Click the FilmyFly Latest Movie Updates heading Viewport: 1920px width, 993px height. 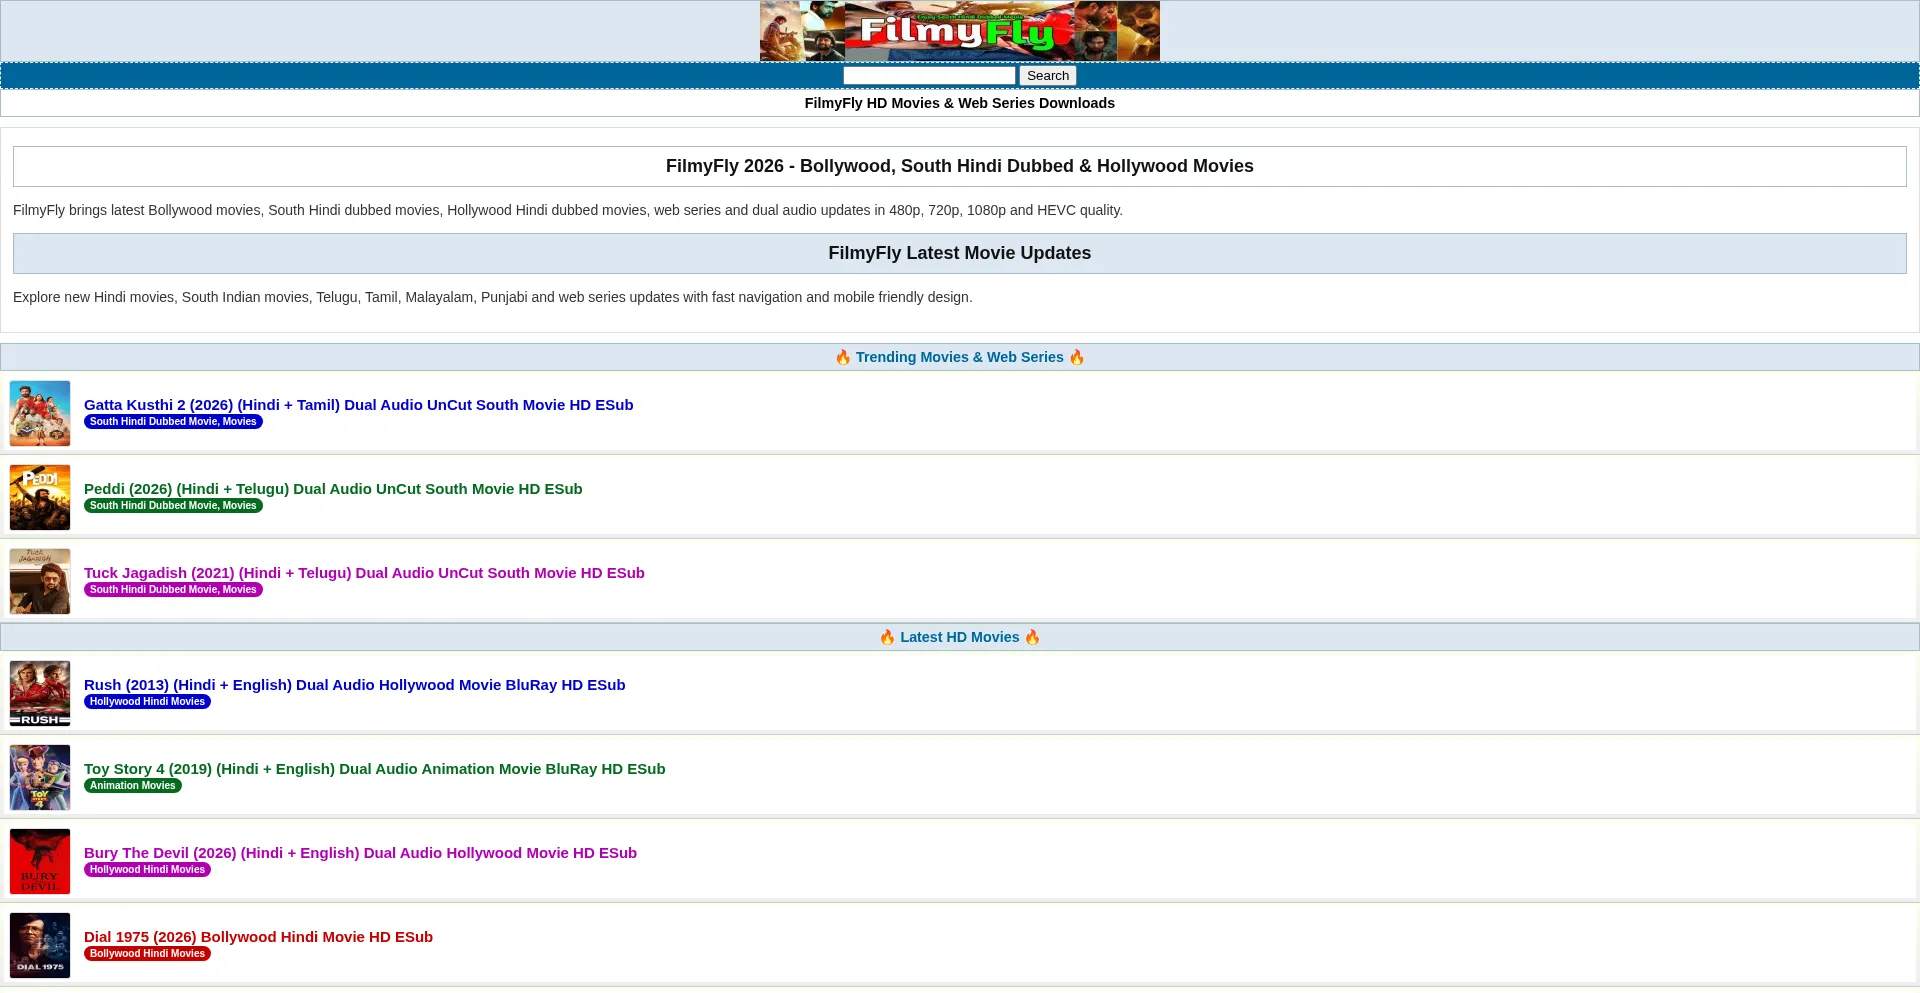[960, 253]
